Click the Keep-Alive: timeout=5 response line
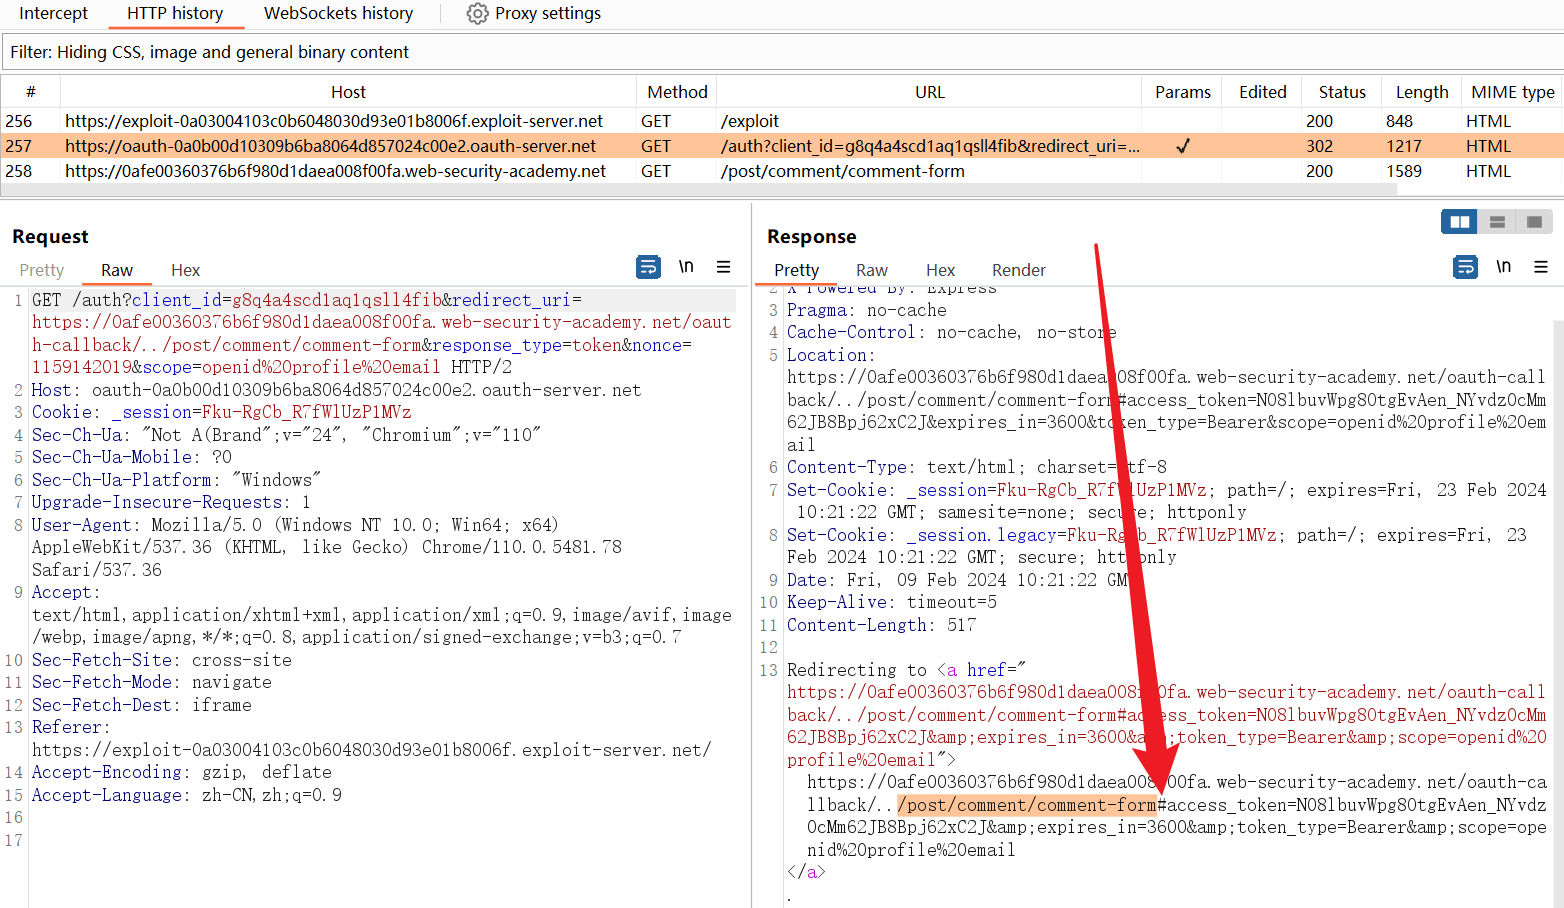Screen dimensions: 1564x908 [891, 602]
